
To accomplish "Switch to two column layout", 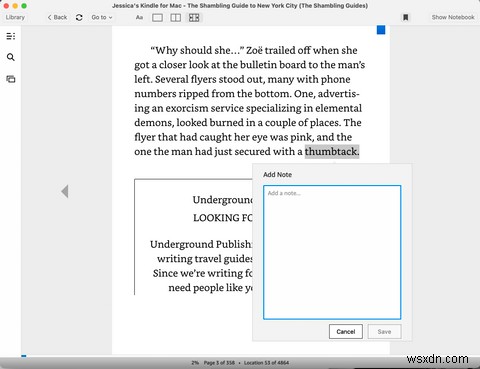I will [176, 18].
